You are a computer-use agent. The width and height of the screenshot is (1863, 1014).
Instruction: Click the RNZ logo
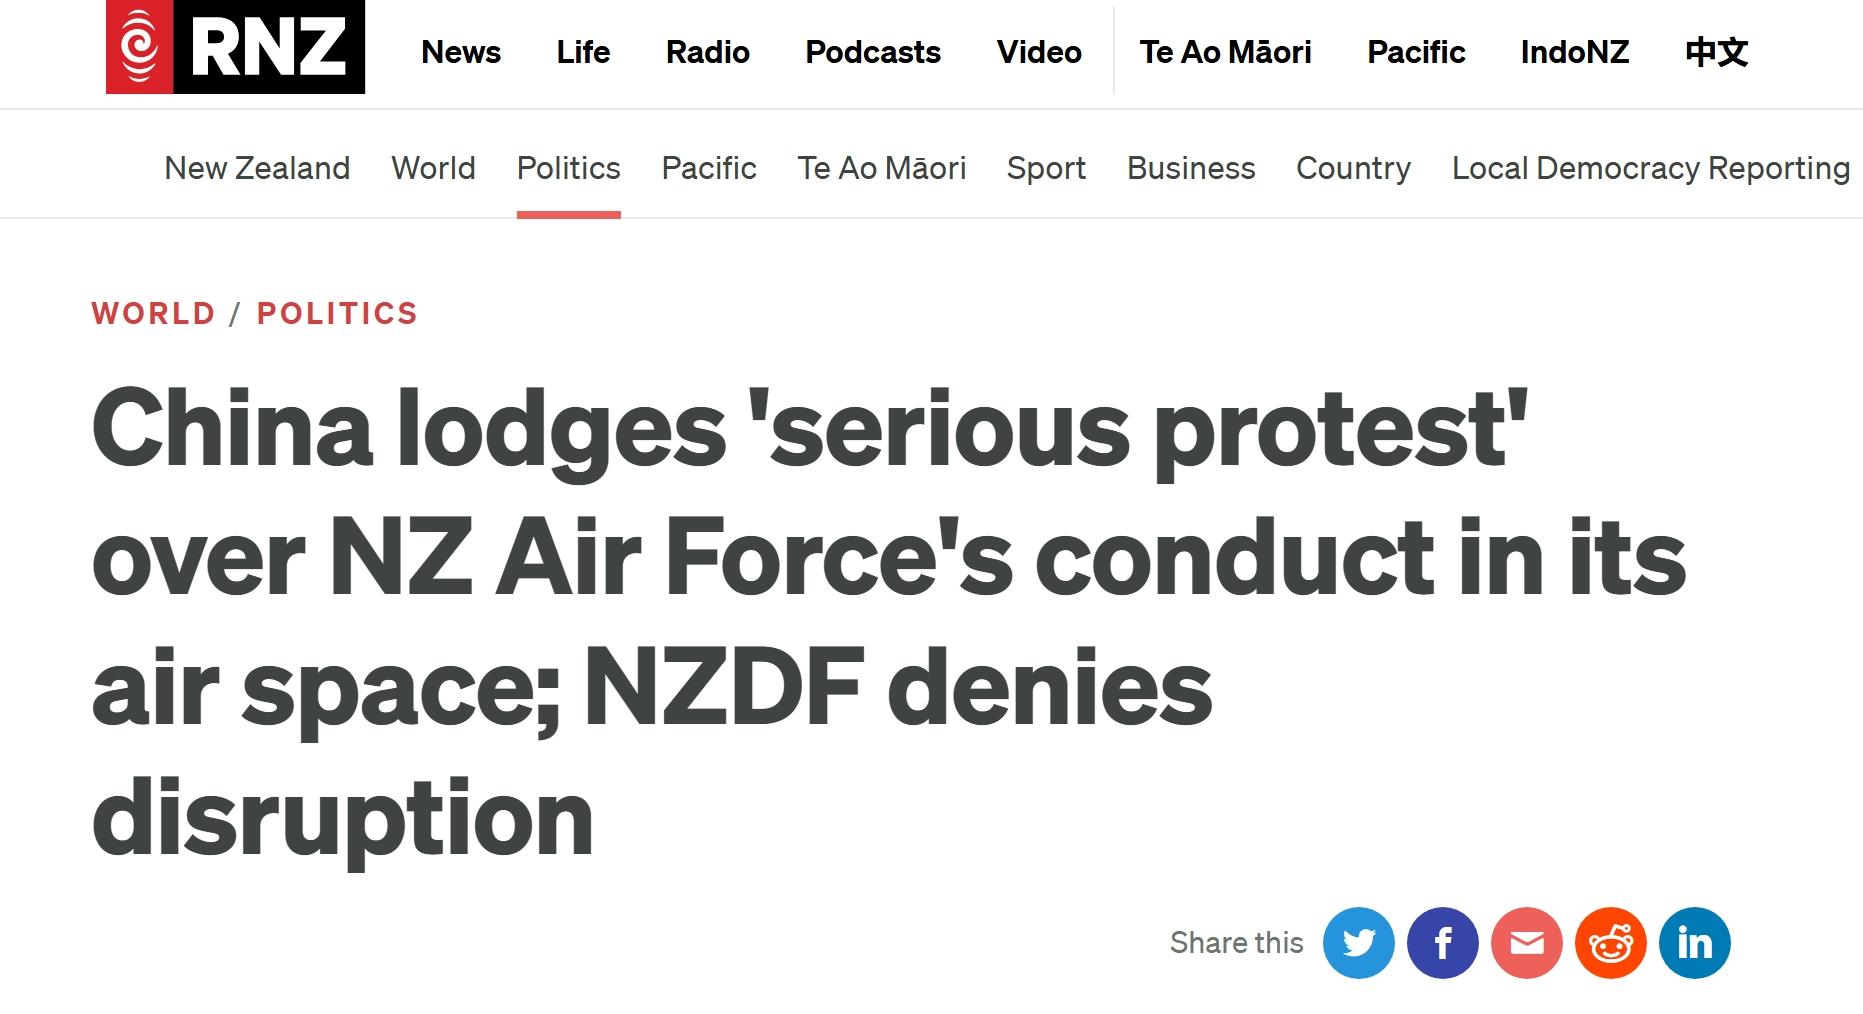tap(235, 47)
